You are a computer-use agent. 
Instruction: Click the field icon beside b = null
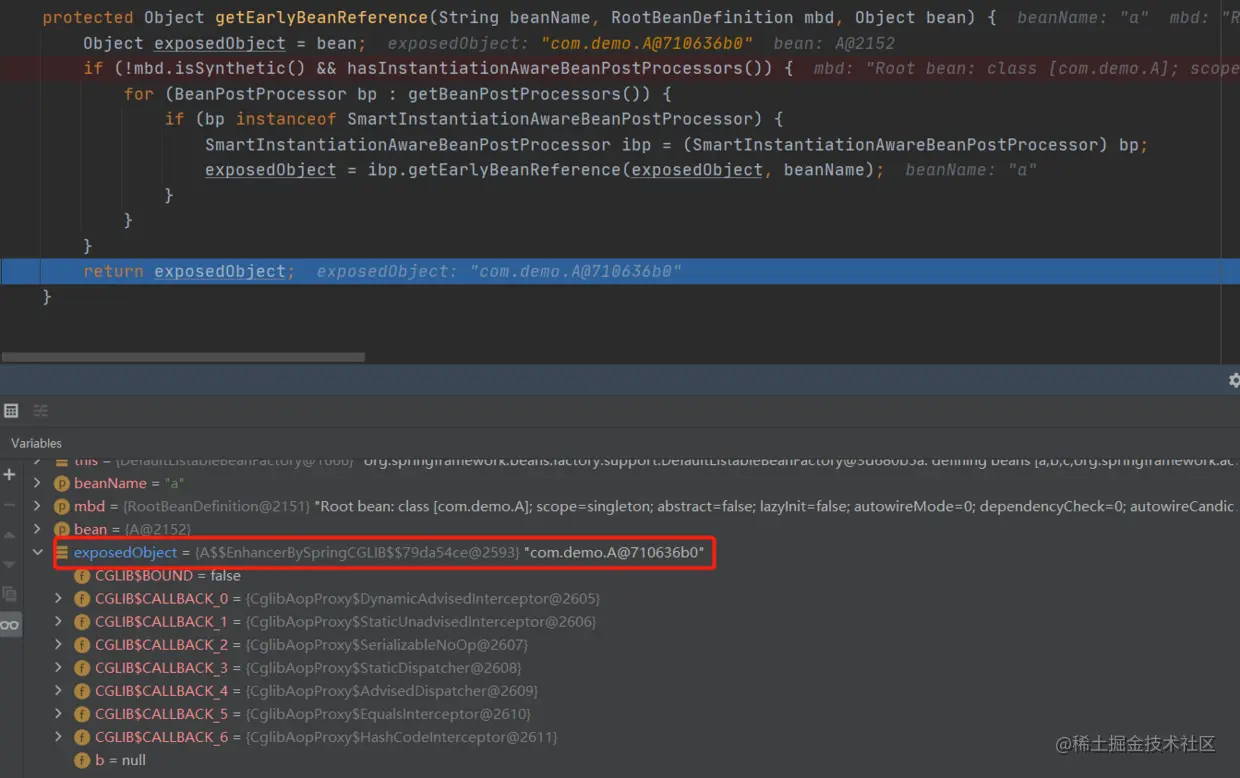click(x=82, y=760)
